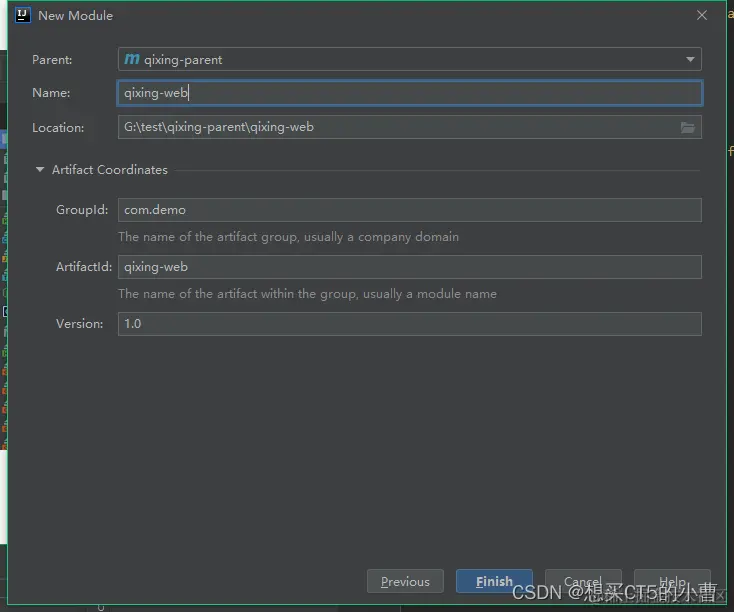Collapse the Artifact Coordinates section

click(x=40, y=170)
